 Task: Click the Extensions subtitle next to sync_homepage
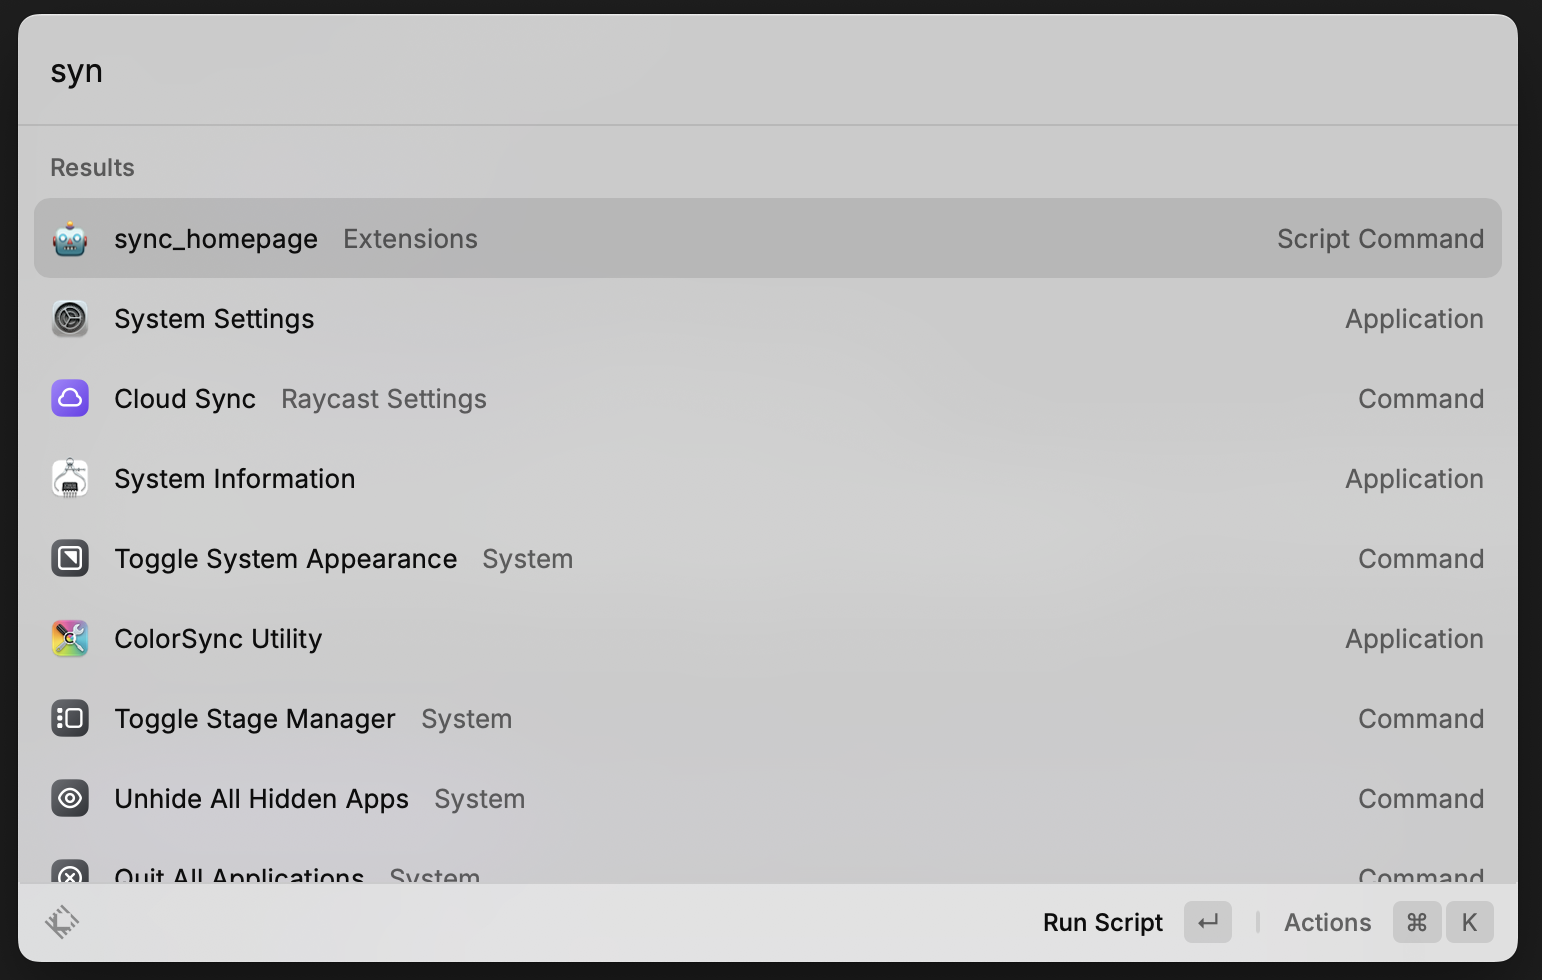[410, 239]
